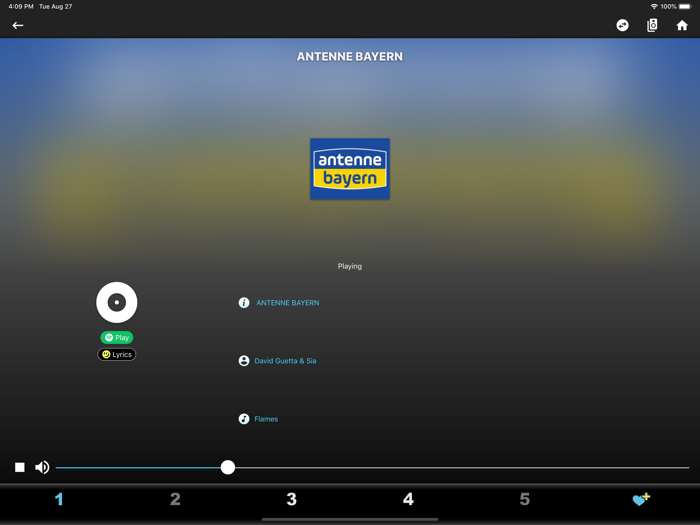Open Flames song title link

(266, 419)
